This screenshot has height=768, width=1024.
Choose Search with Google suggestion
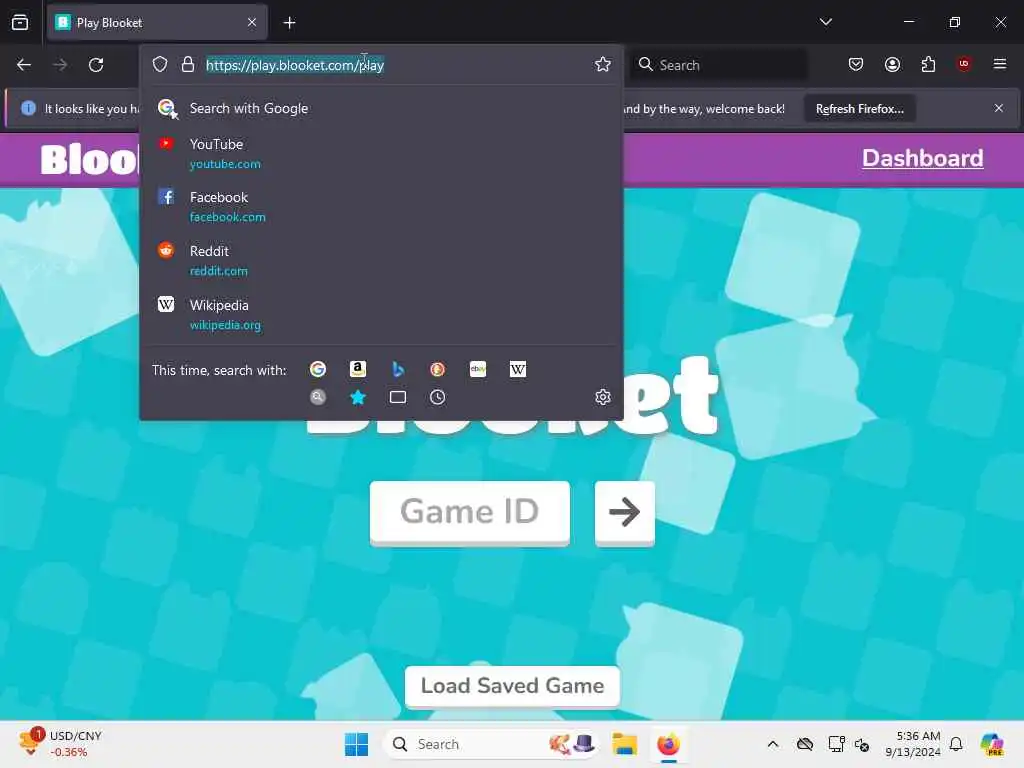coord(381,108)
